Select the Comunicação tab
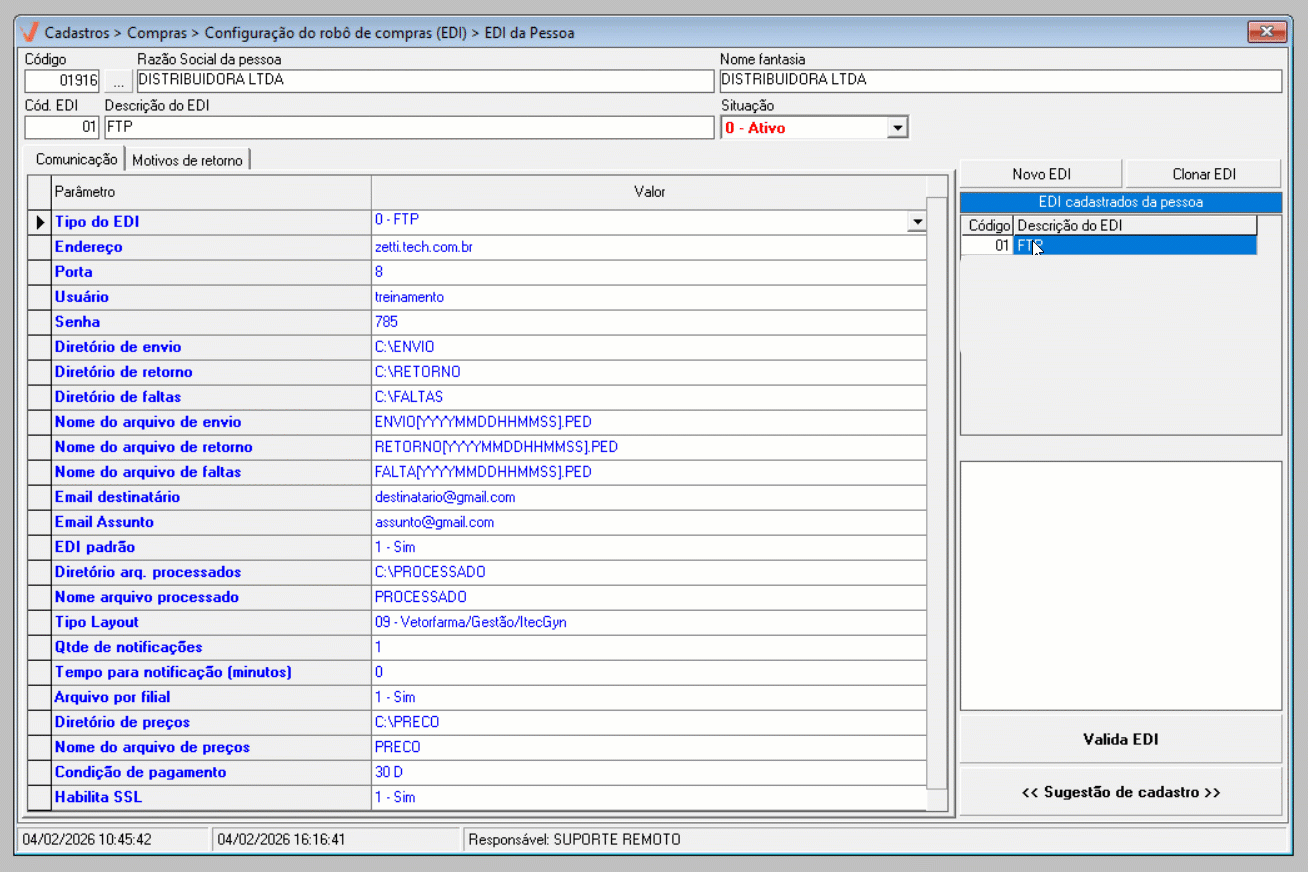This screenshot has height=872, width=1308. [x=76, y=159]
